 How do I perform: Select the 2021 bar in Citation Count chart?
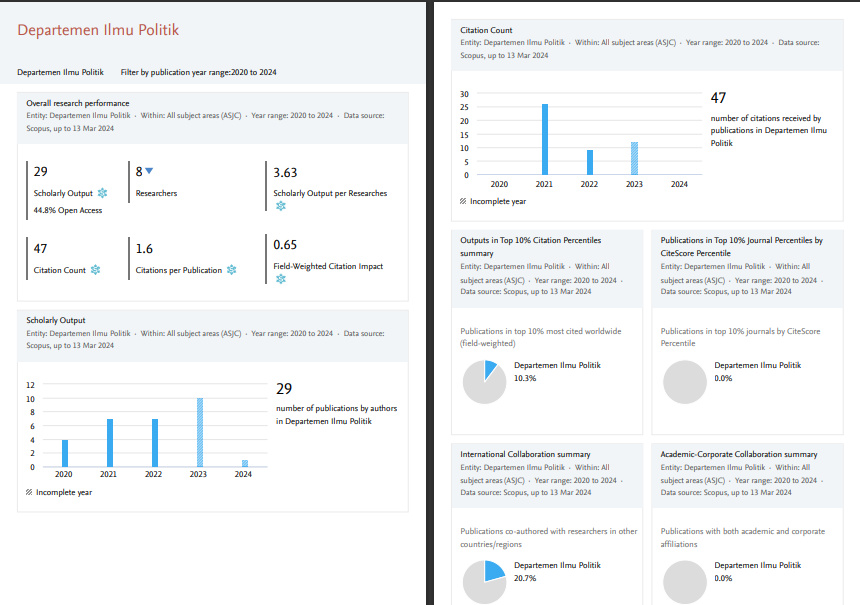pos(545,139)
